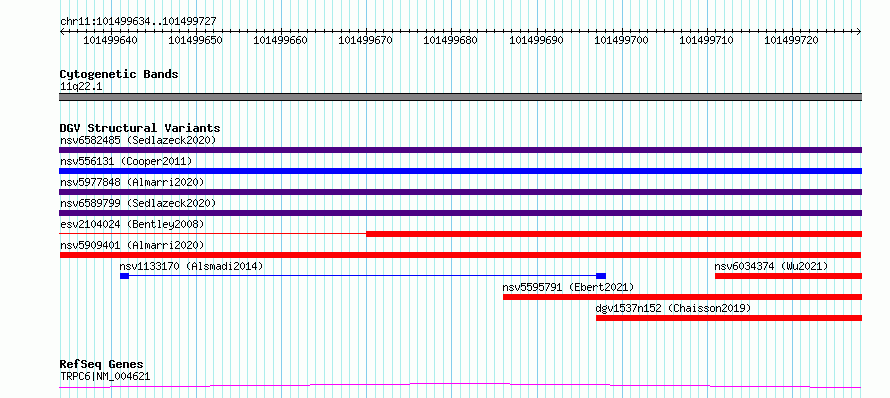Viewport: 890px width, 398px height.
Task: Click the nsv6589799 (Sedlazeck2020) label
Action: [x=138, y=203]
